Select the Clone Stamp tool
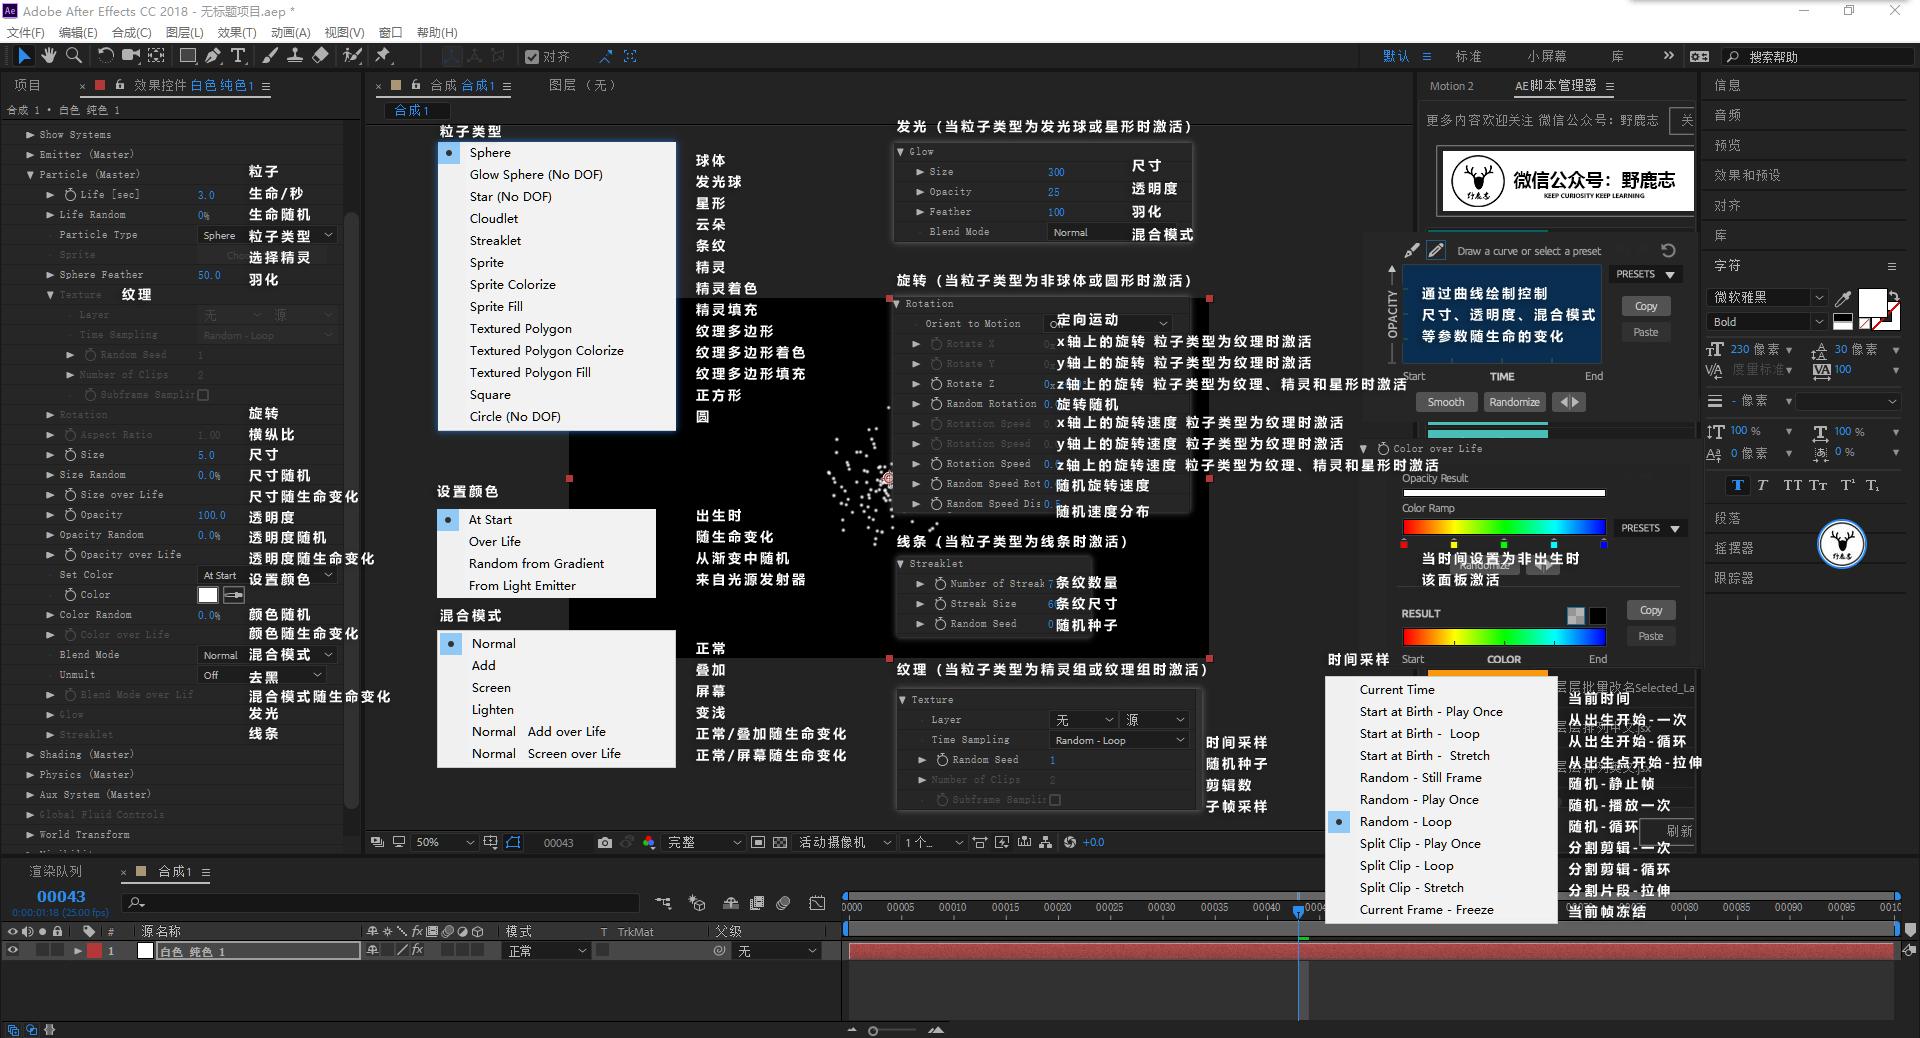The height and width of the screenshot is (1038, 1920). 295,56
